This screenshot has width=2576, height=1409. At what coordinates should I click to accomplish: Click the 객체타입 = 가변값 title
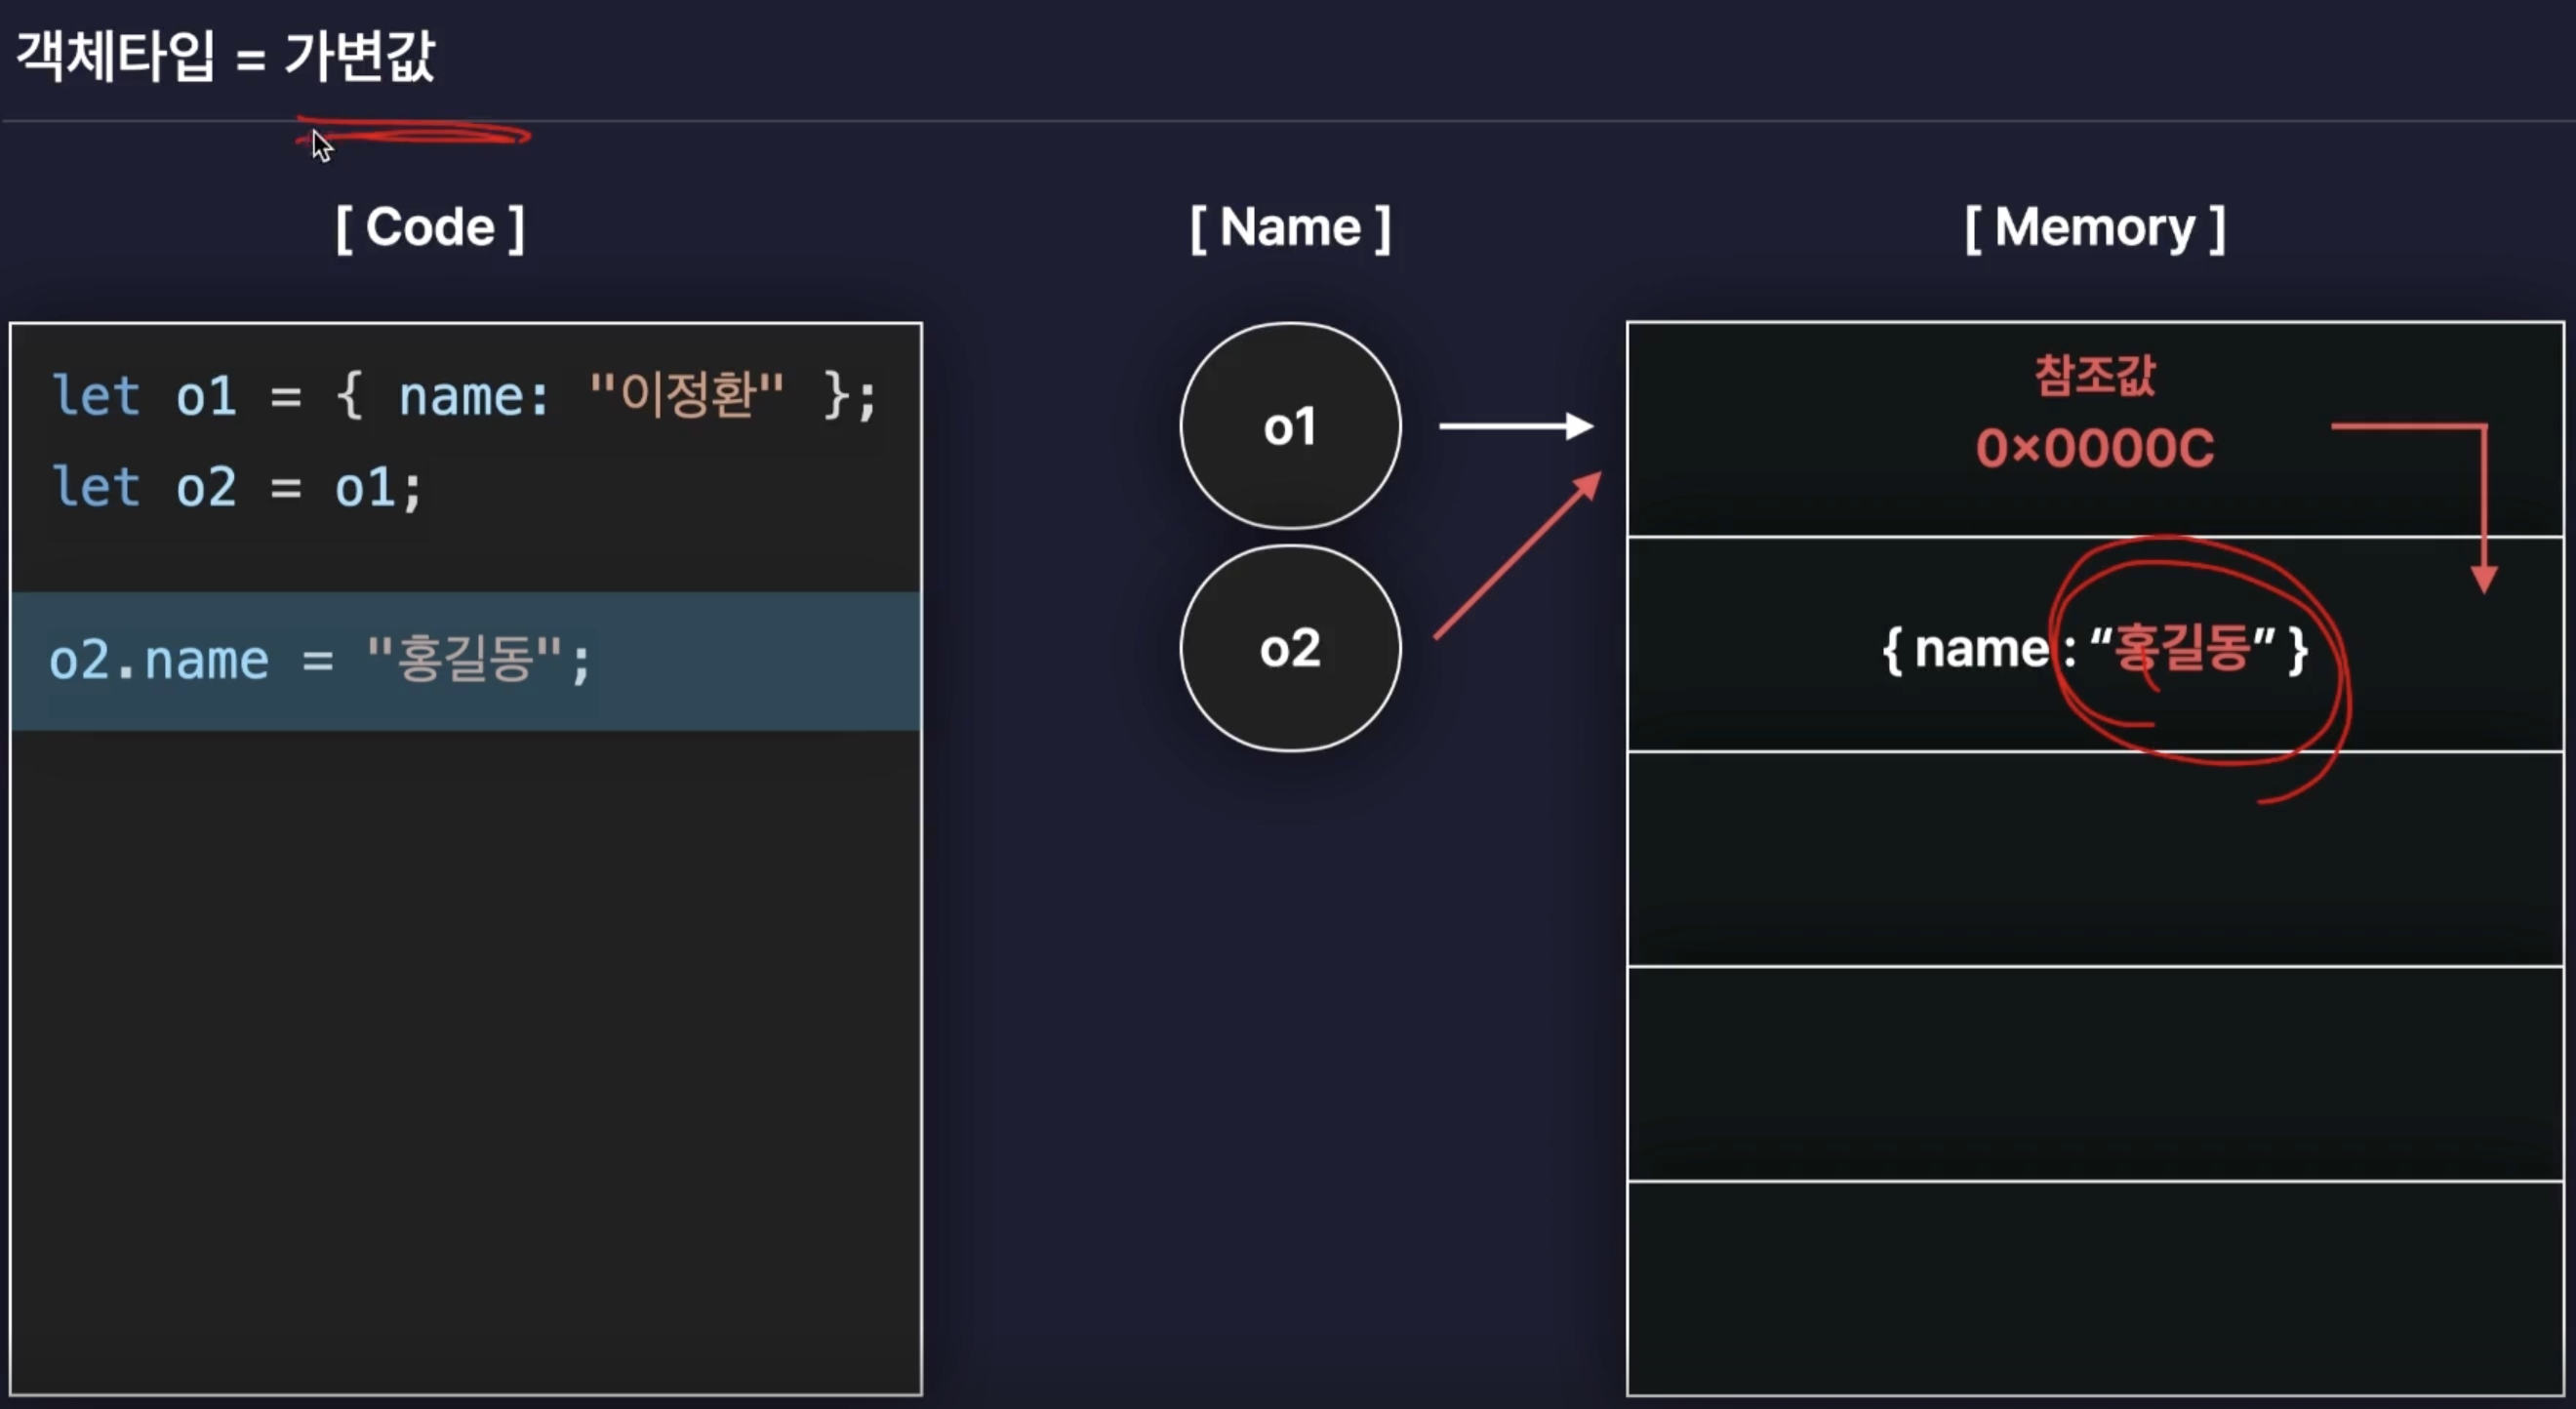coord(226,55)
